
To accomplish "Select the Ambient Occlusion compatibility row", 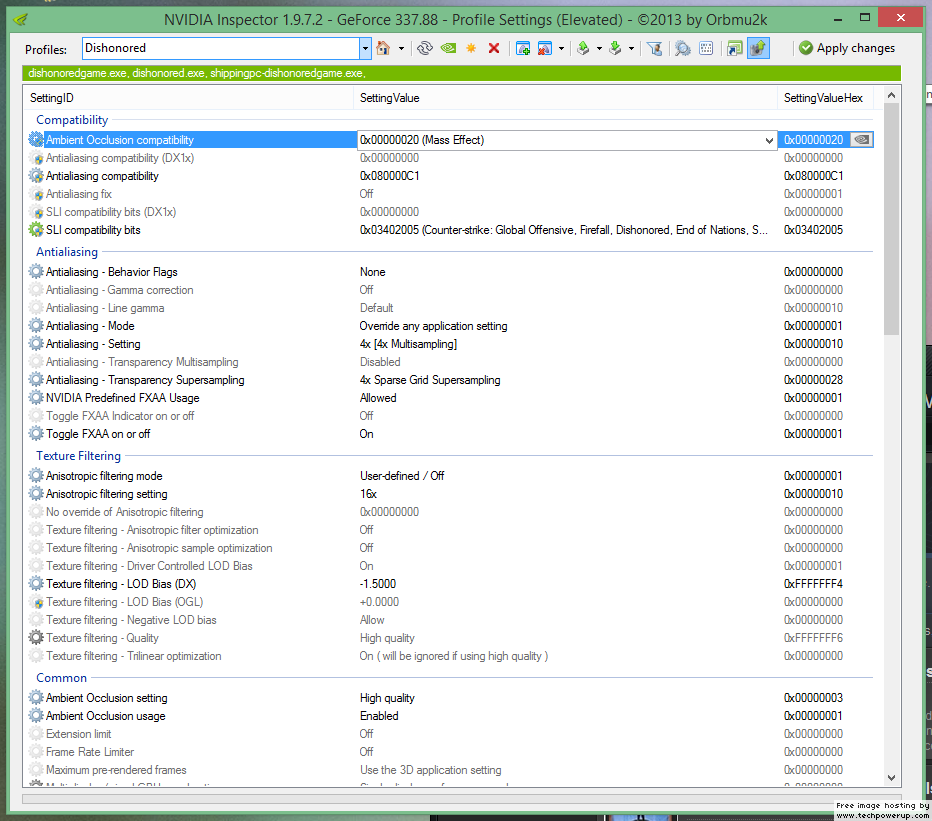I will click(x=451, y=140).
